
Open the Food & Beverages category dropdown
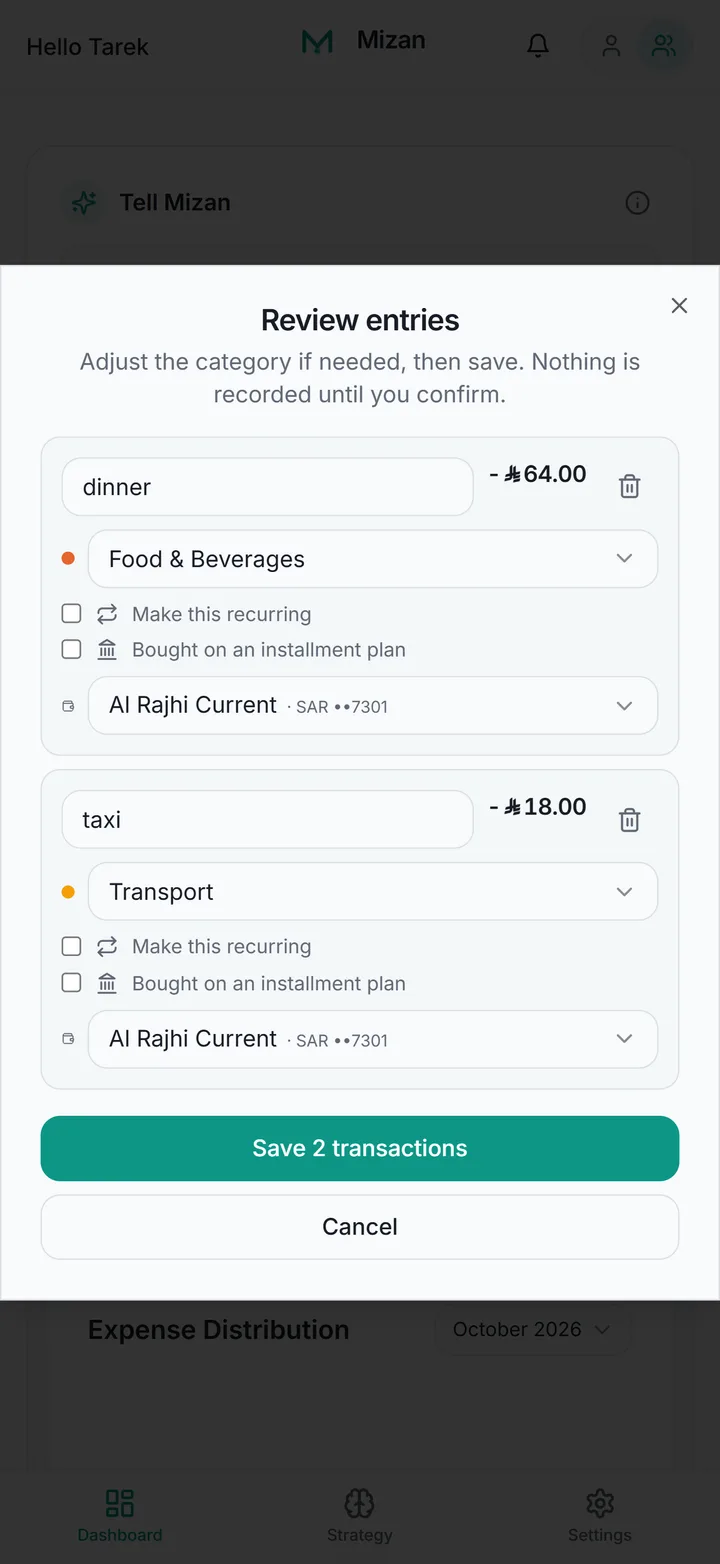(x=373, y=559)
